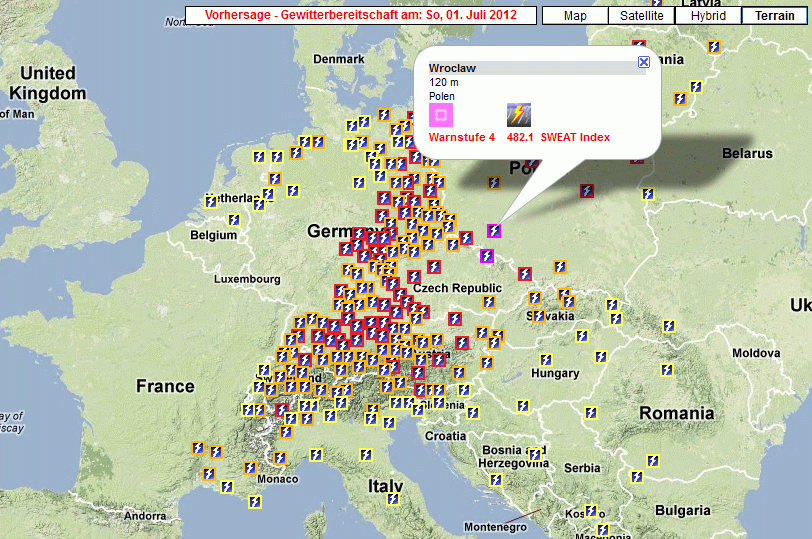
Task: Click the upper marker between Serbia and Bulgaria
Action: [653, 460]
